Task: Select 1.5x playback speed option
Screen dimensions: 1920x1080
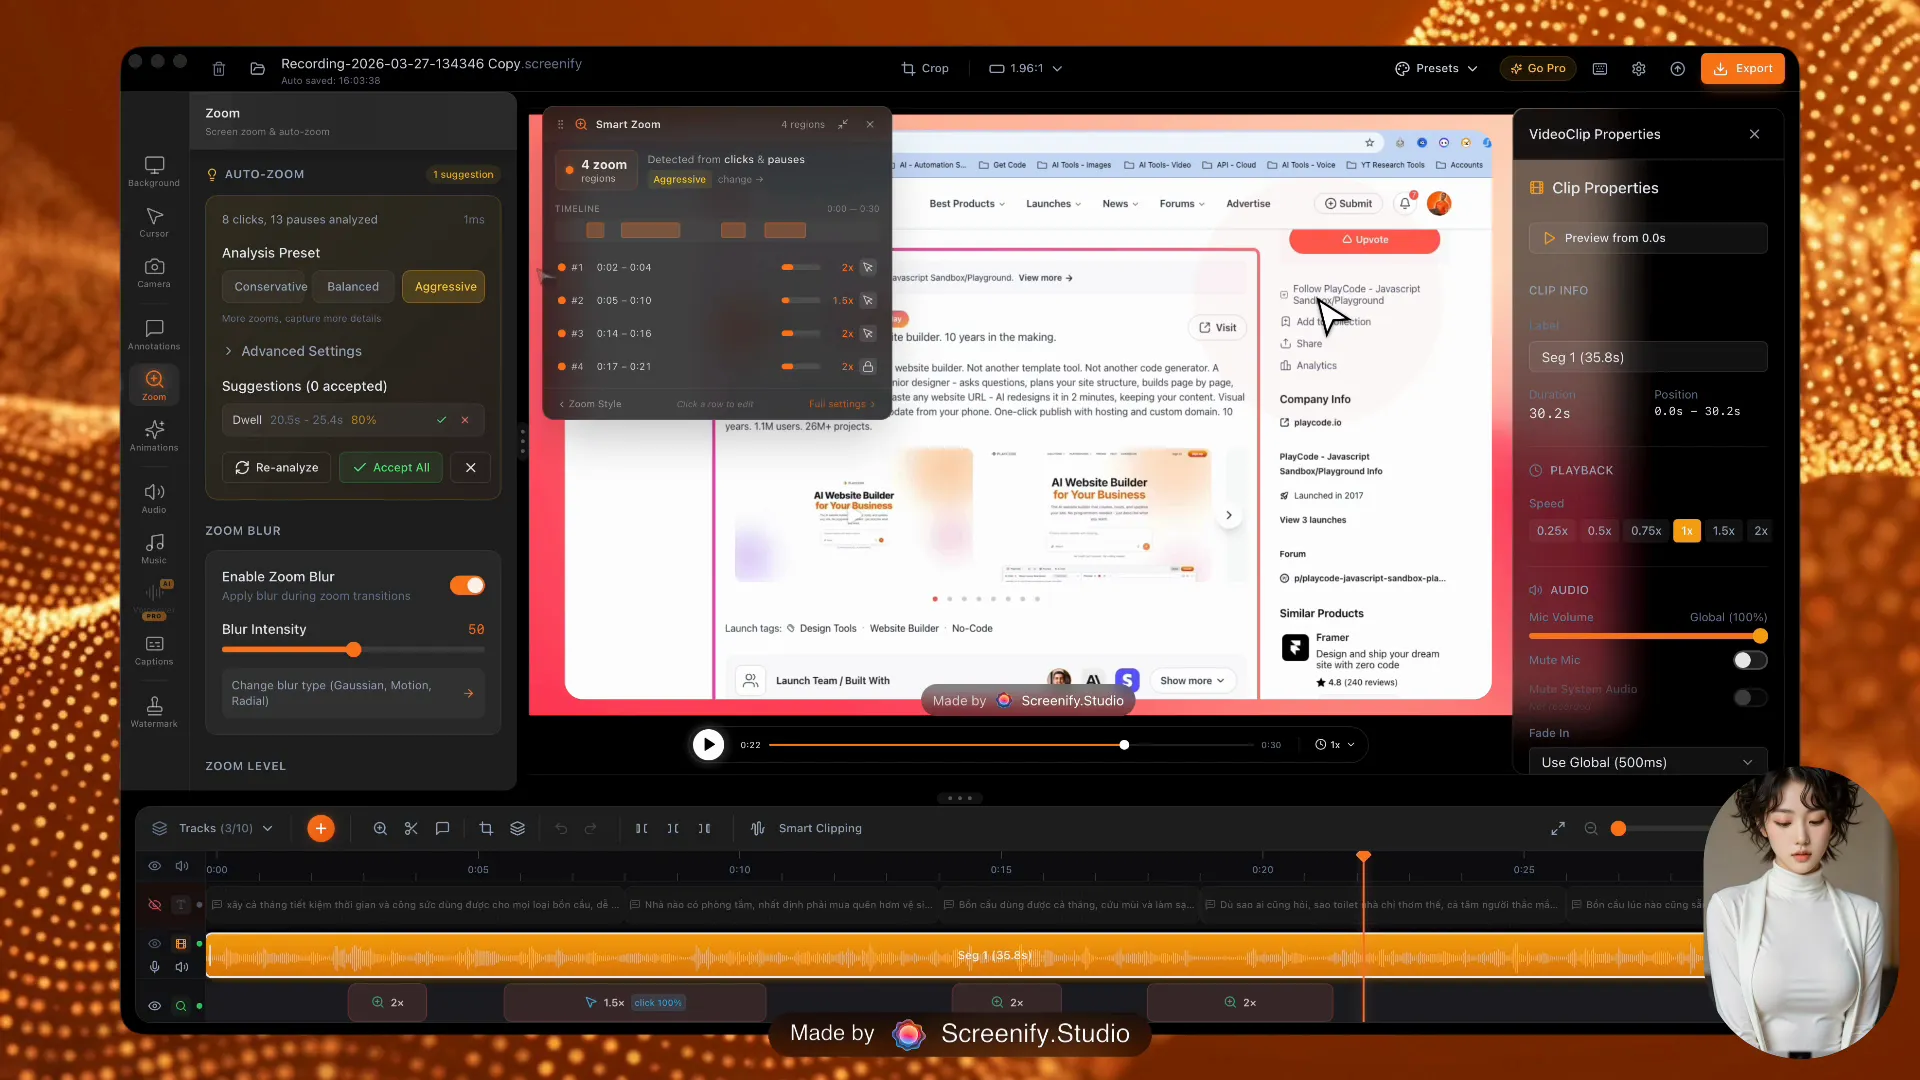Action: [x=1723, y=531]
